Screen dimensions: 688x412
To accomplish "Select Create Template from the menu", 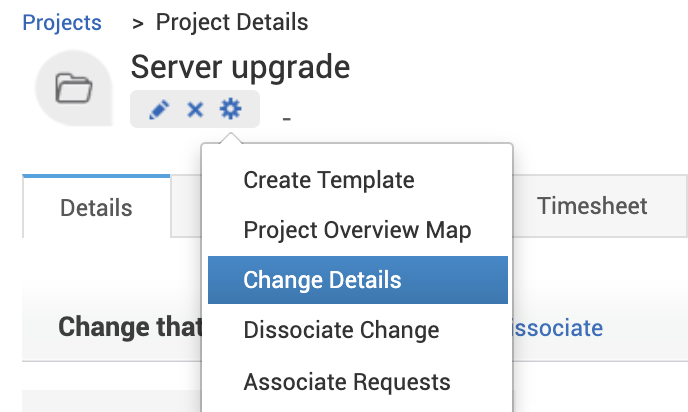I will (328, 180).
